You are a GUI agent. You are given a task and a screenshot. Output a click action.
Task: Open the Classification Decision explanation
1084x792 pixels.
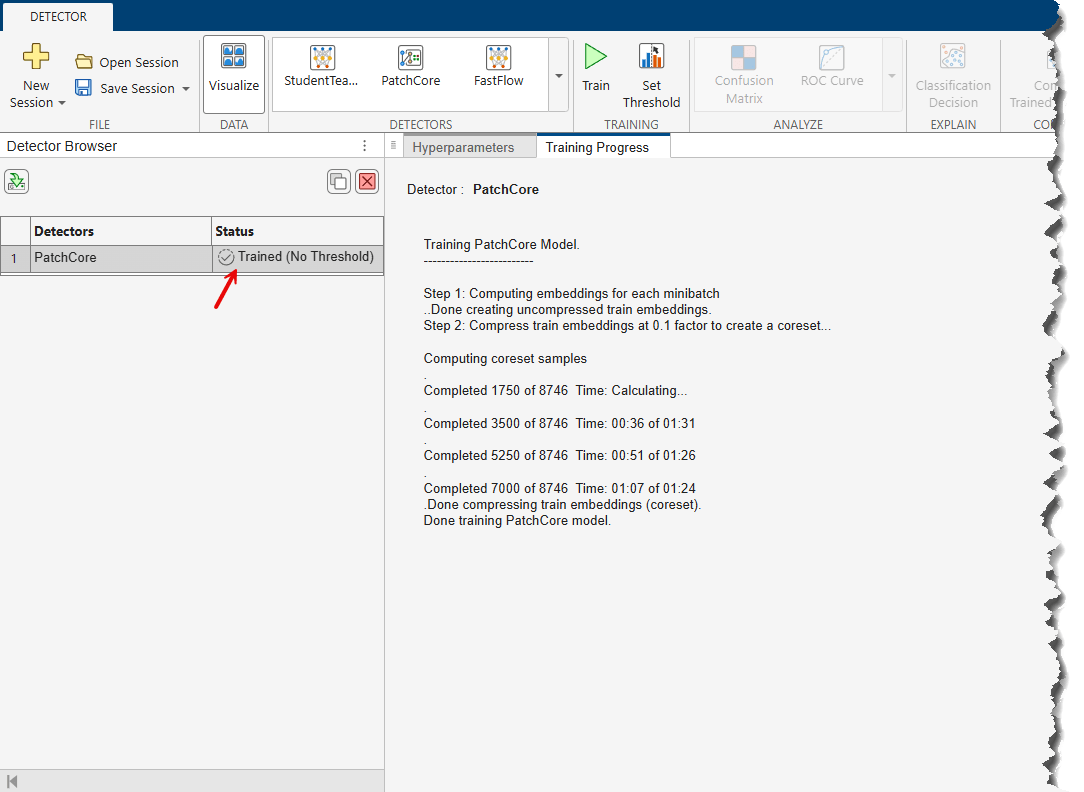tap(953, 75)
